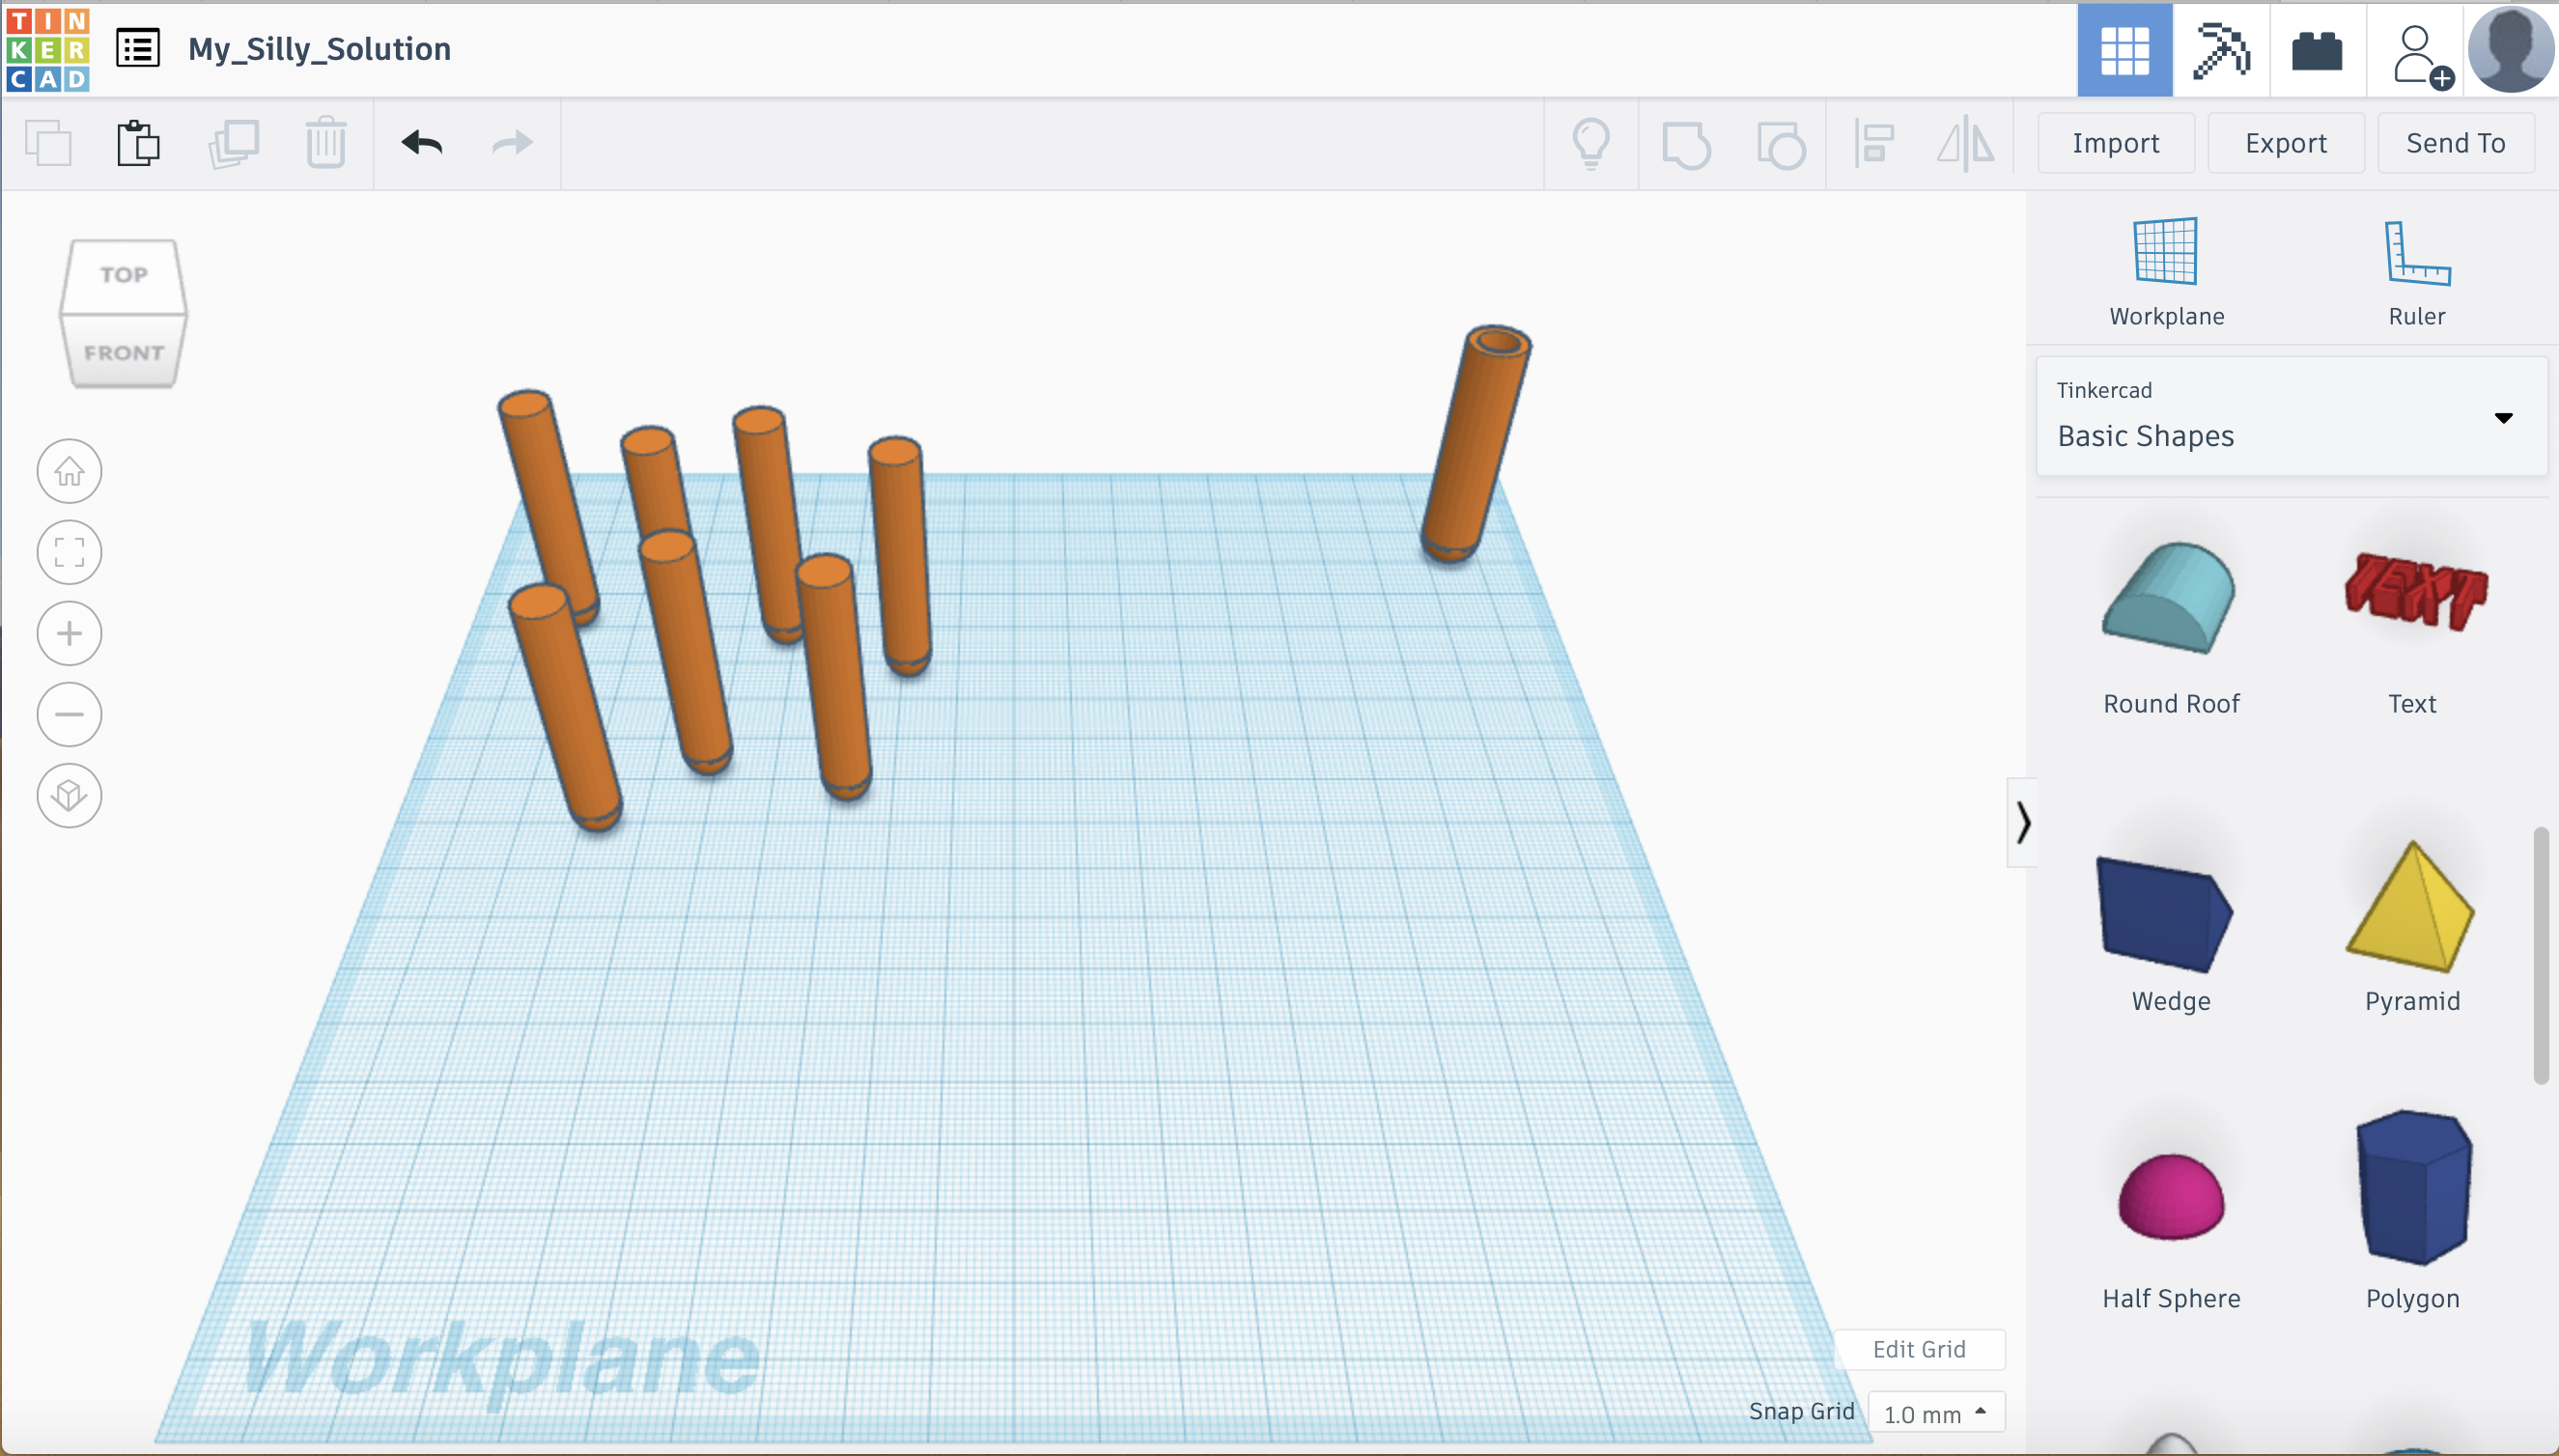The height and width of the screenshot is (1456, 2559).
Task: Open the Blocks mode pickaxe icon
Action: tap(2220, 50)
